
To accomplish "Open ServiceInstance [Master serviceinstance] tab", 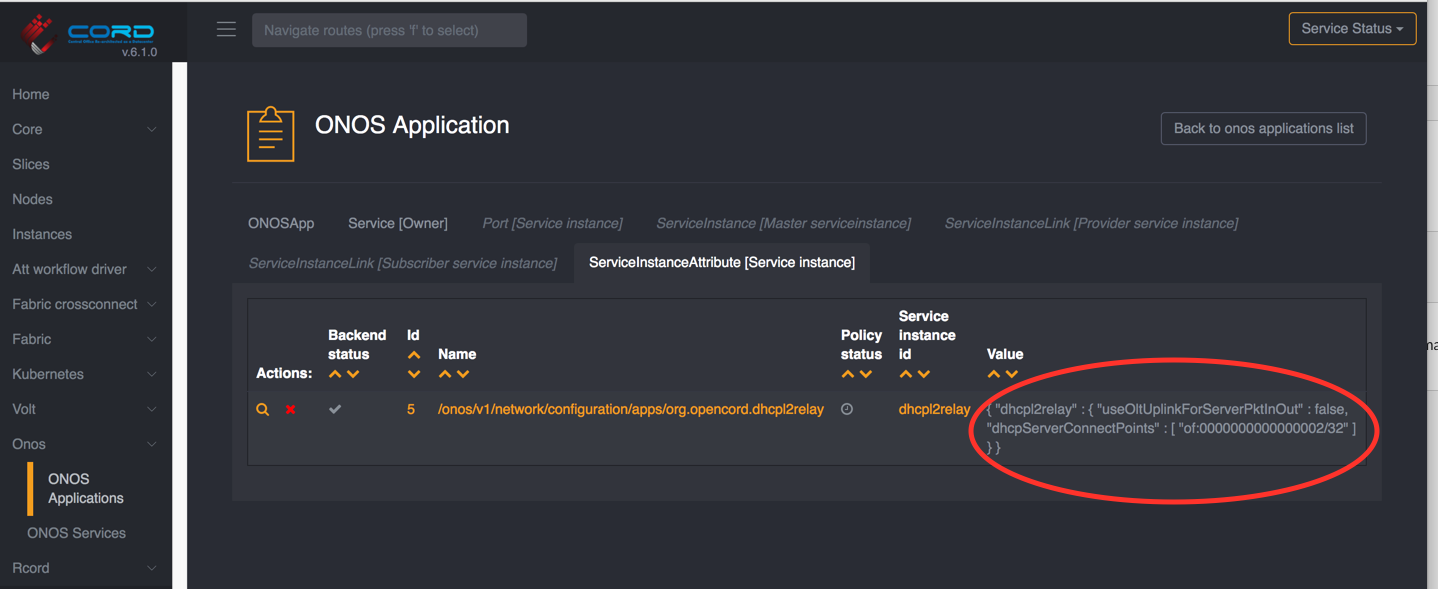I will (x=783, y=223).
